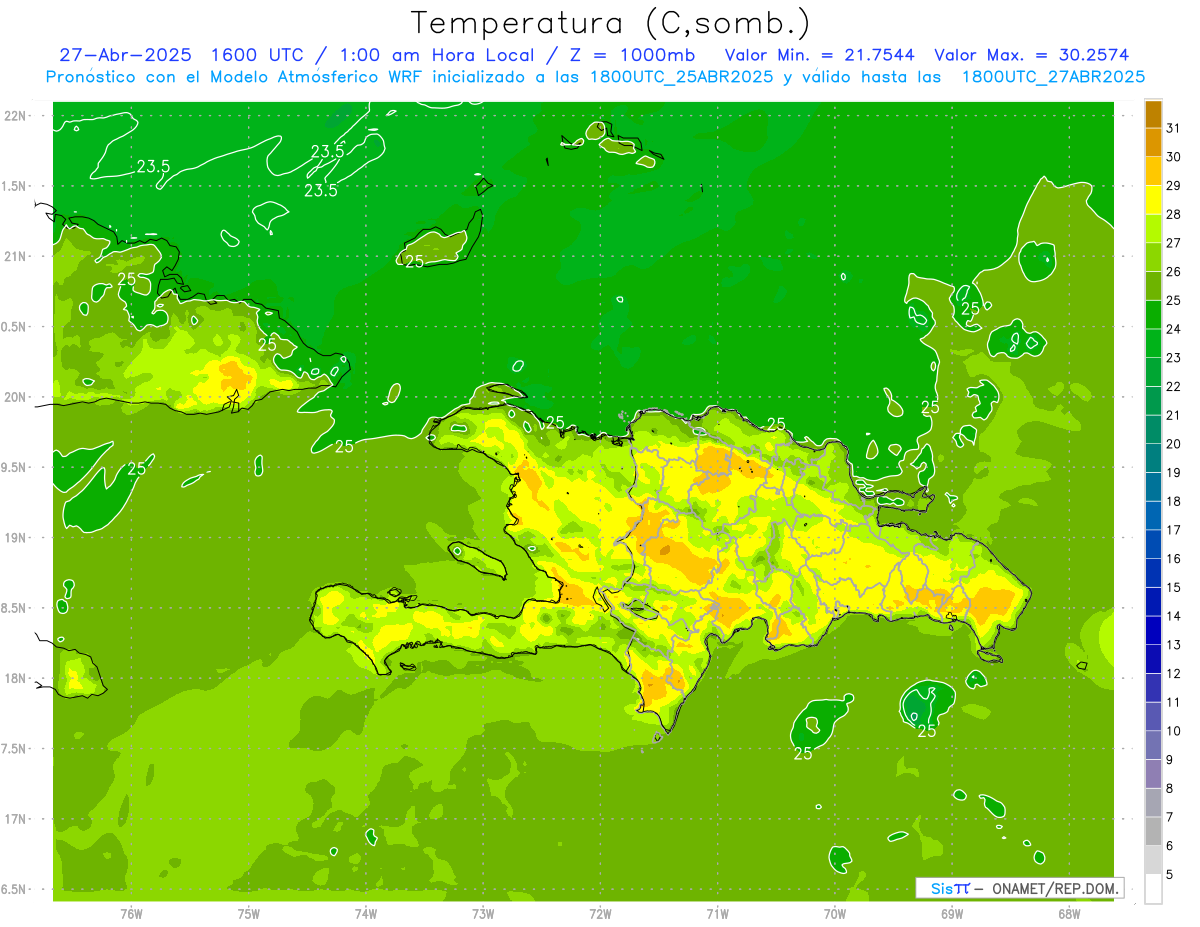Pick the gray colorbar segment between 6 and 7

coord(1153,832)
